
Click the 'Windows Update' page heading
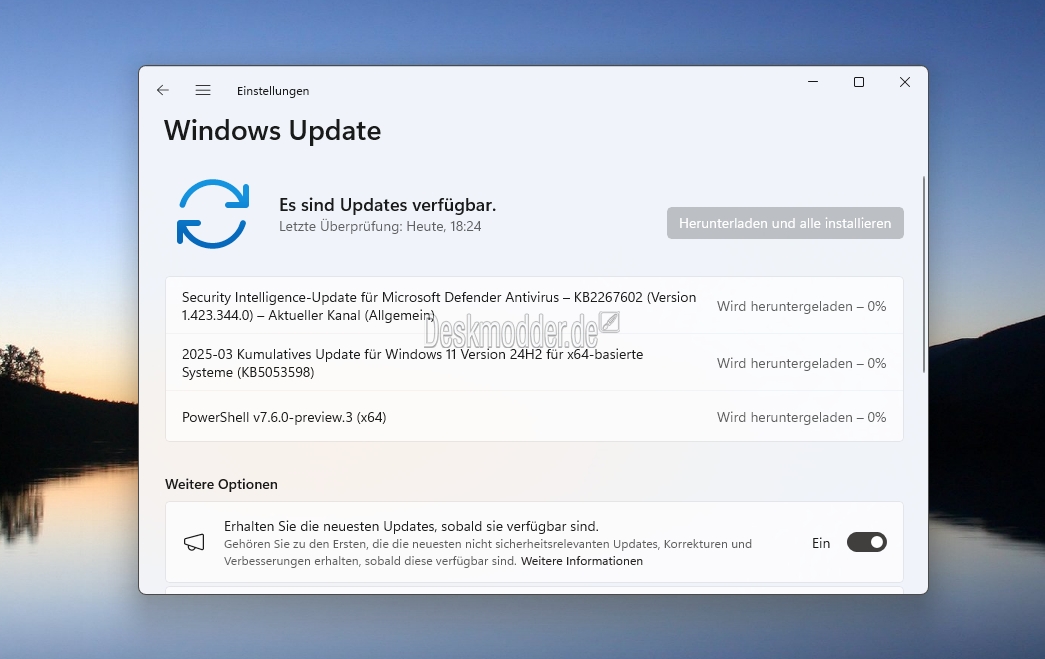click(x=273, y=131)
